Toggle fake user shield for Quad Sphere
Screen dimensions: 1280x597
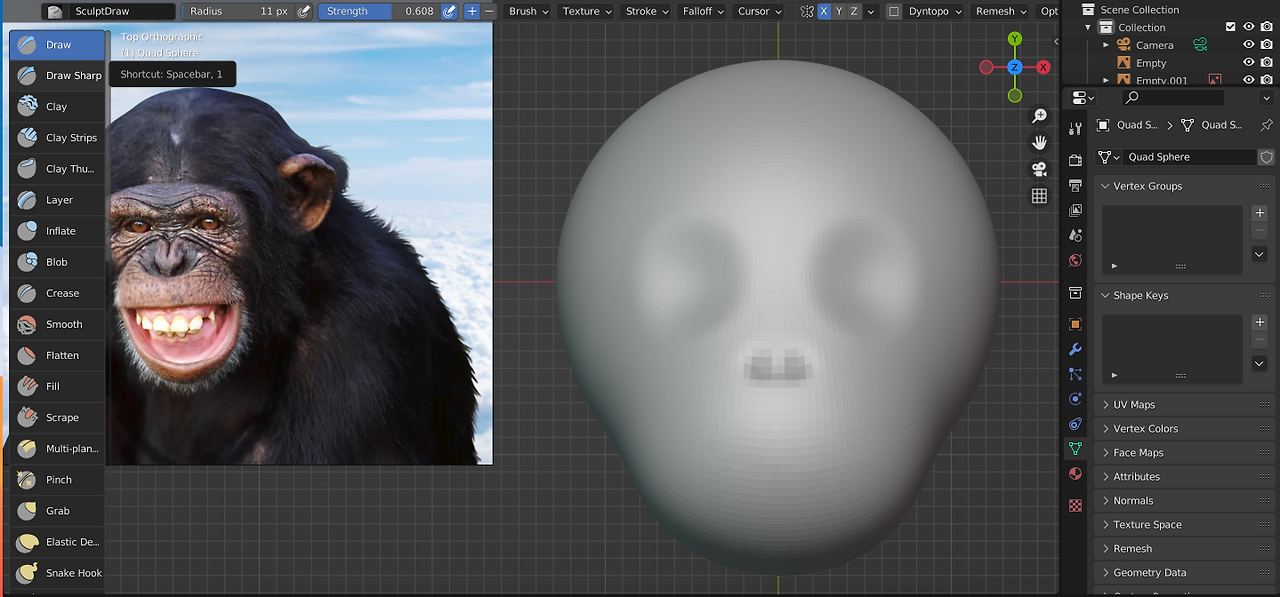point(1266,157)
